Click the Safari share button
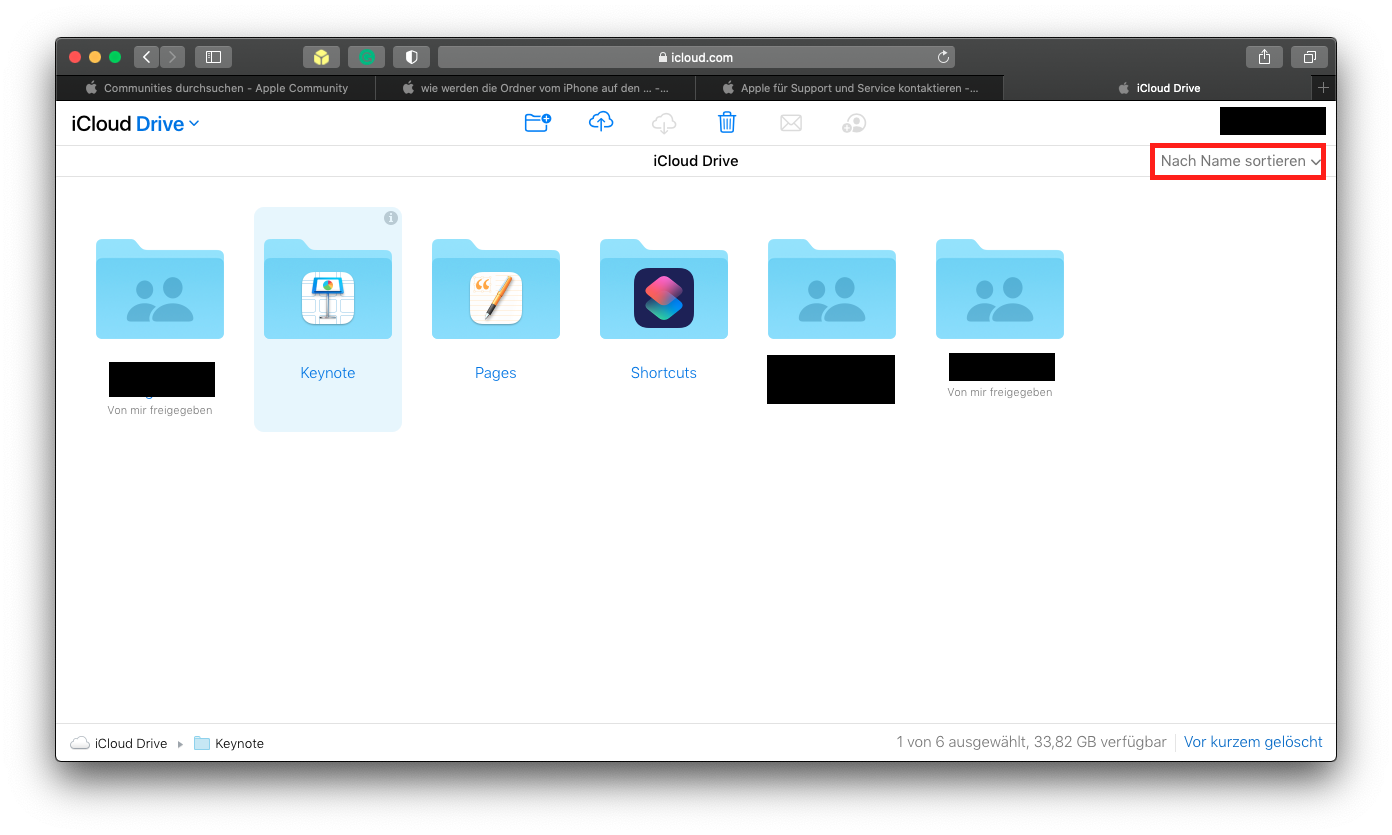This screenshot has width=1392, height=835. (1265, 57)
